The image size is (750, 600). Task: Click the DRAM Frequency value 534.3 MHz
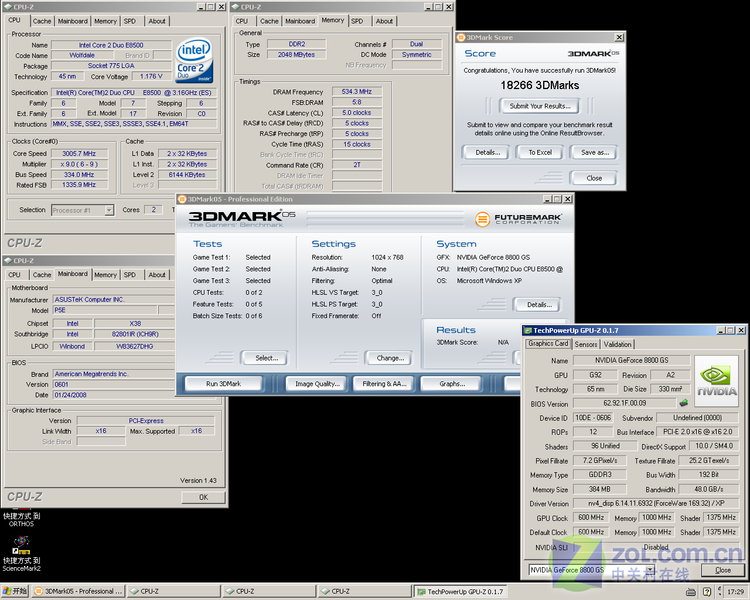(357, 91)
